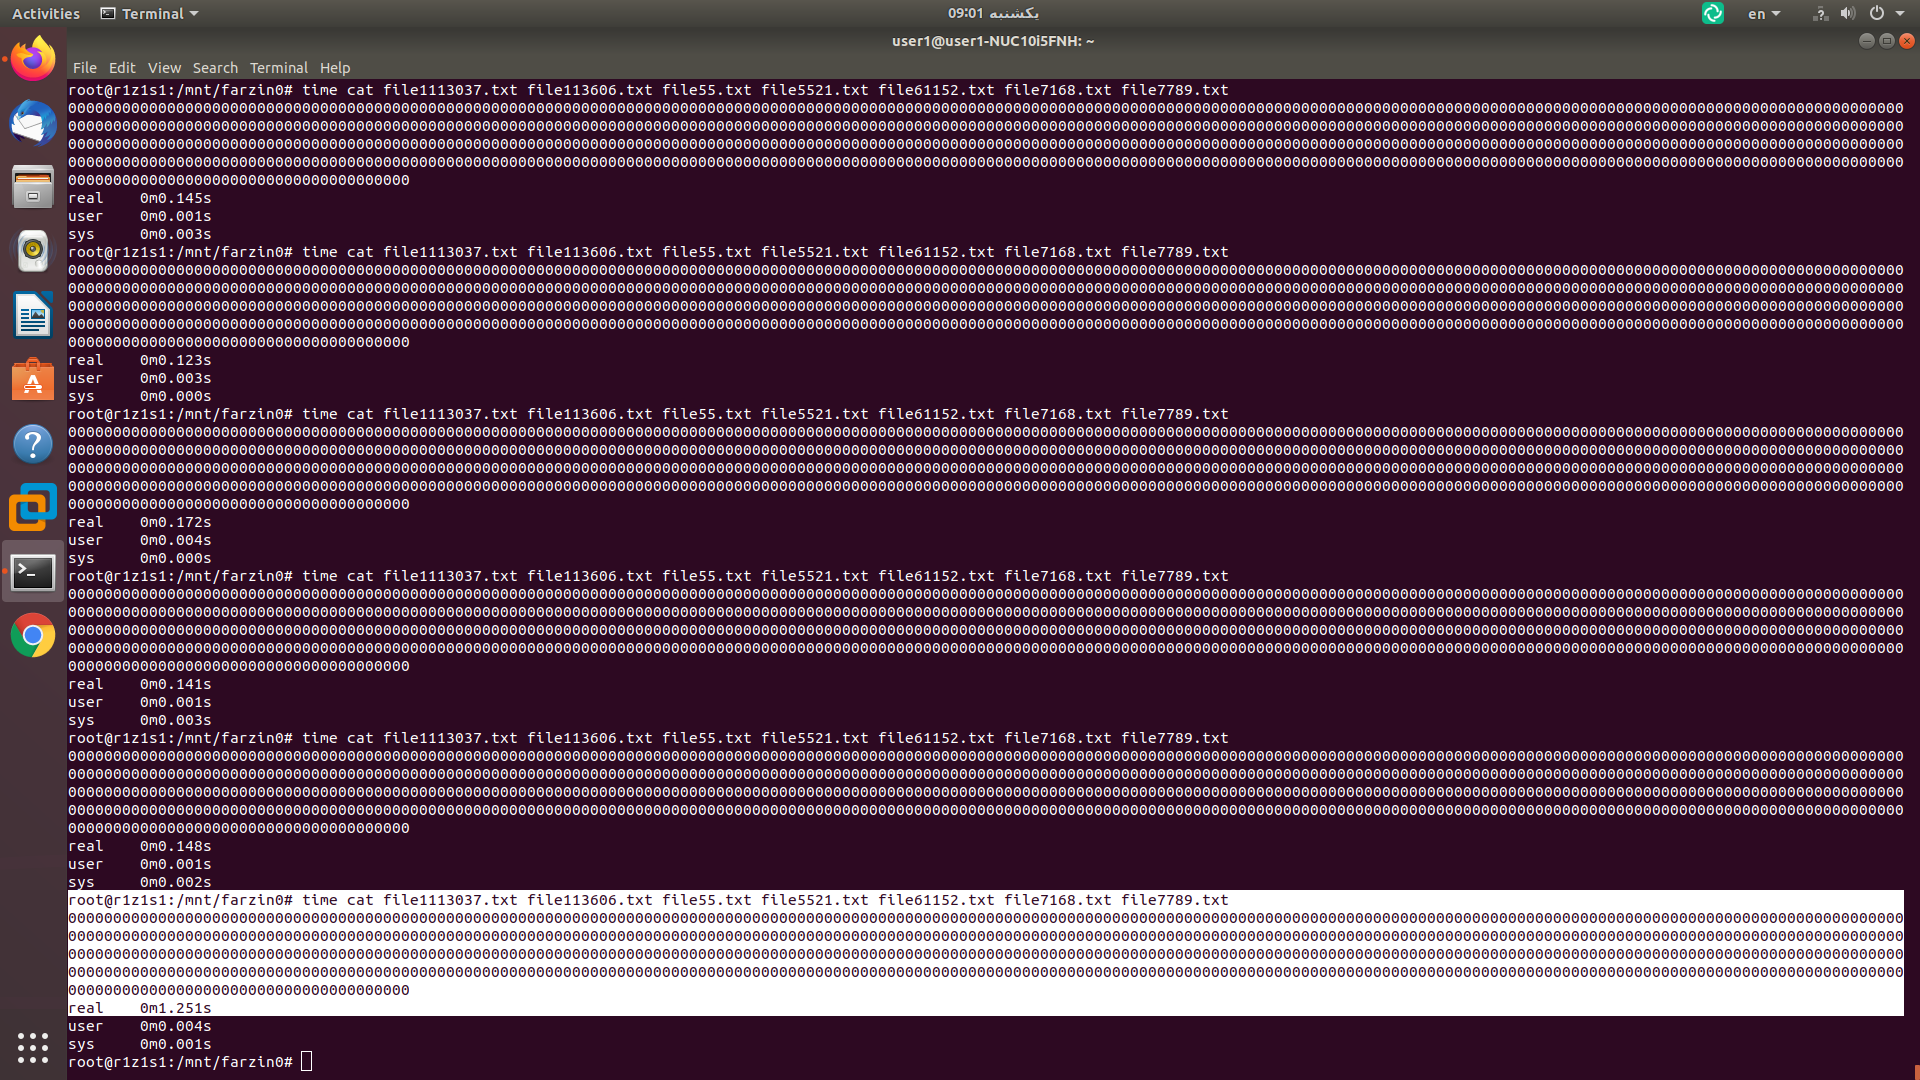Launch LibreOffice Writer from dock
This screenshot has height=1080, width=1920.
pyautogui.click(x=33, y=316)
